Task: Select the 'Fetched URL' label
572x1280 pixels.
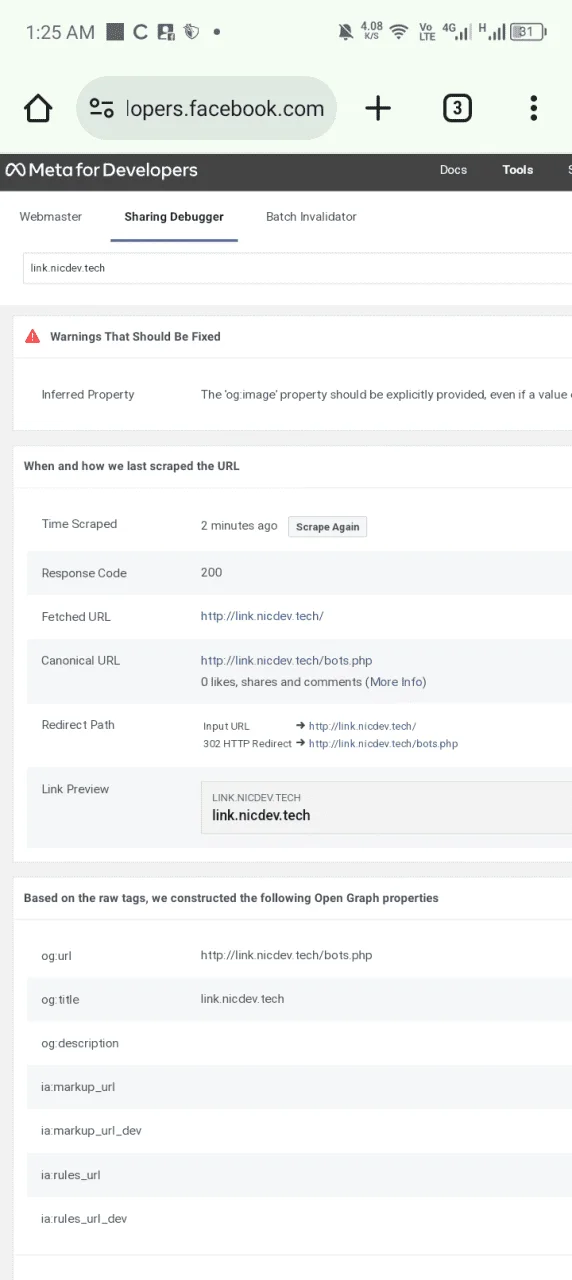Action: click(x=76, y=617)
